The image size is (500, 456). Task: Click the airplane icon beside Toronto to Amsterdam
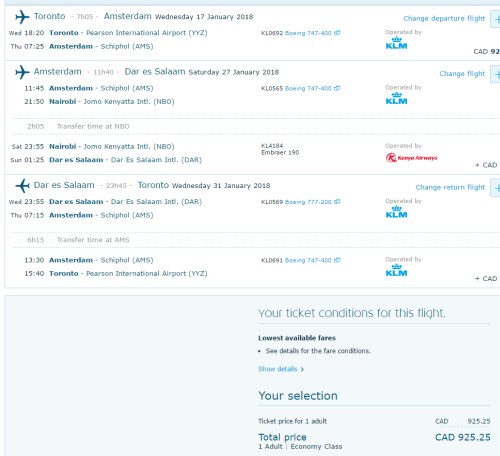coord(22,17)
